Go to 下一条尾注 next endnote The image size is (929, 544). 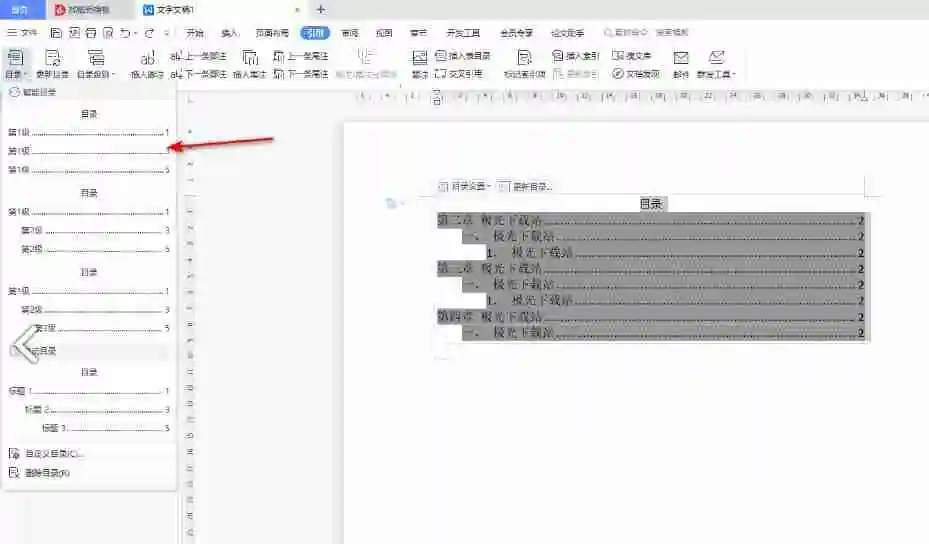coord(300,74)
